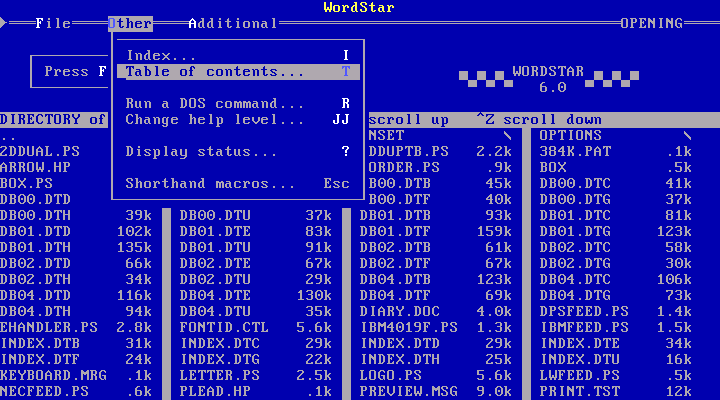Open the OPTIONS\ subdirectory
720x400 pixels.
click(615, 135)
